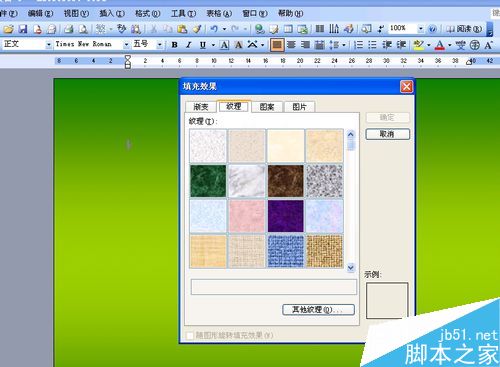Toggle the center-align paragraph button
The width and height of the screenshot is (500, 367).
coord(291,45)
